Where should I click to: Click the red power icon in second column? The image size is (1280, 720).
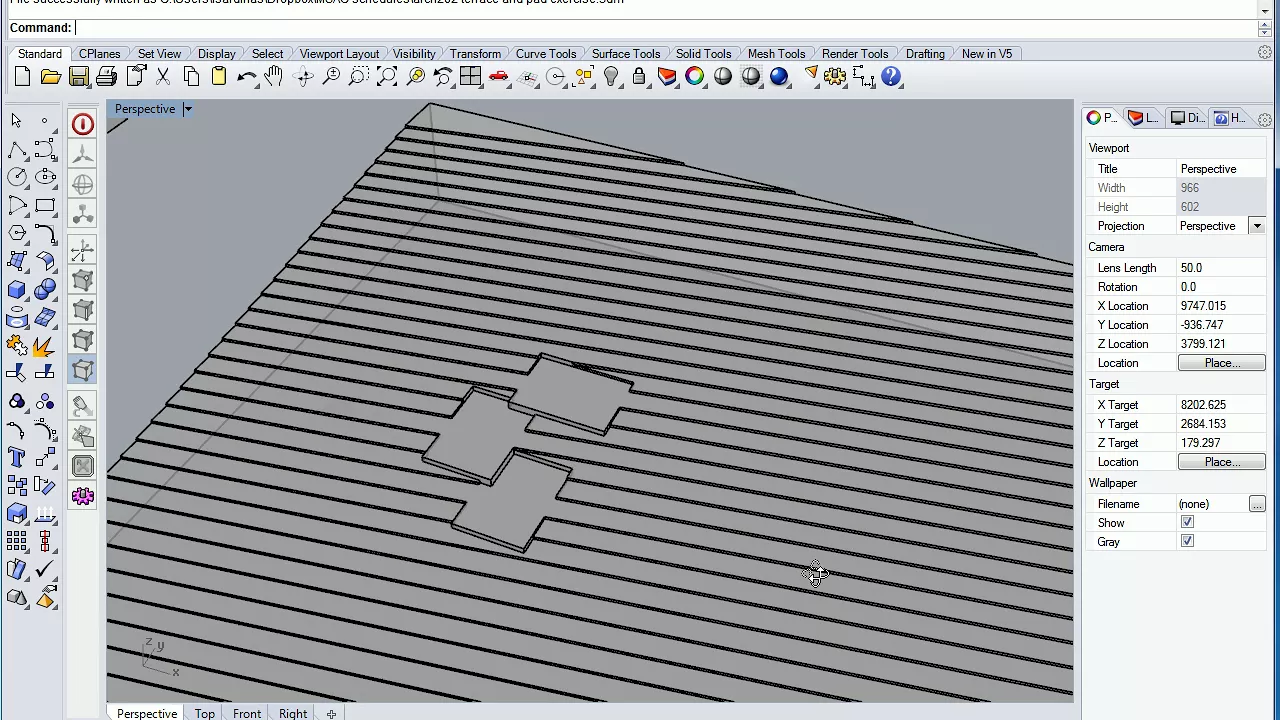[83, 124]
